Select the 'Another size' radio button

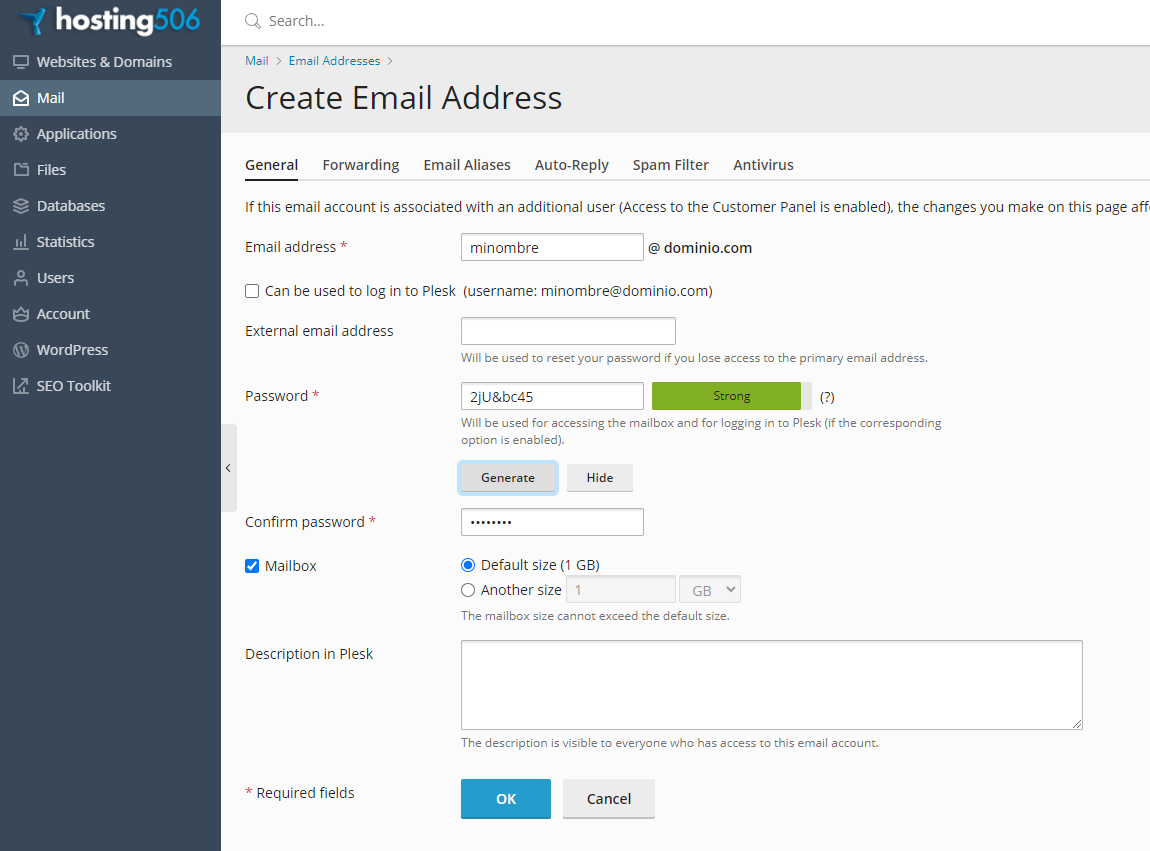[x=467, y=589]
